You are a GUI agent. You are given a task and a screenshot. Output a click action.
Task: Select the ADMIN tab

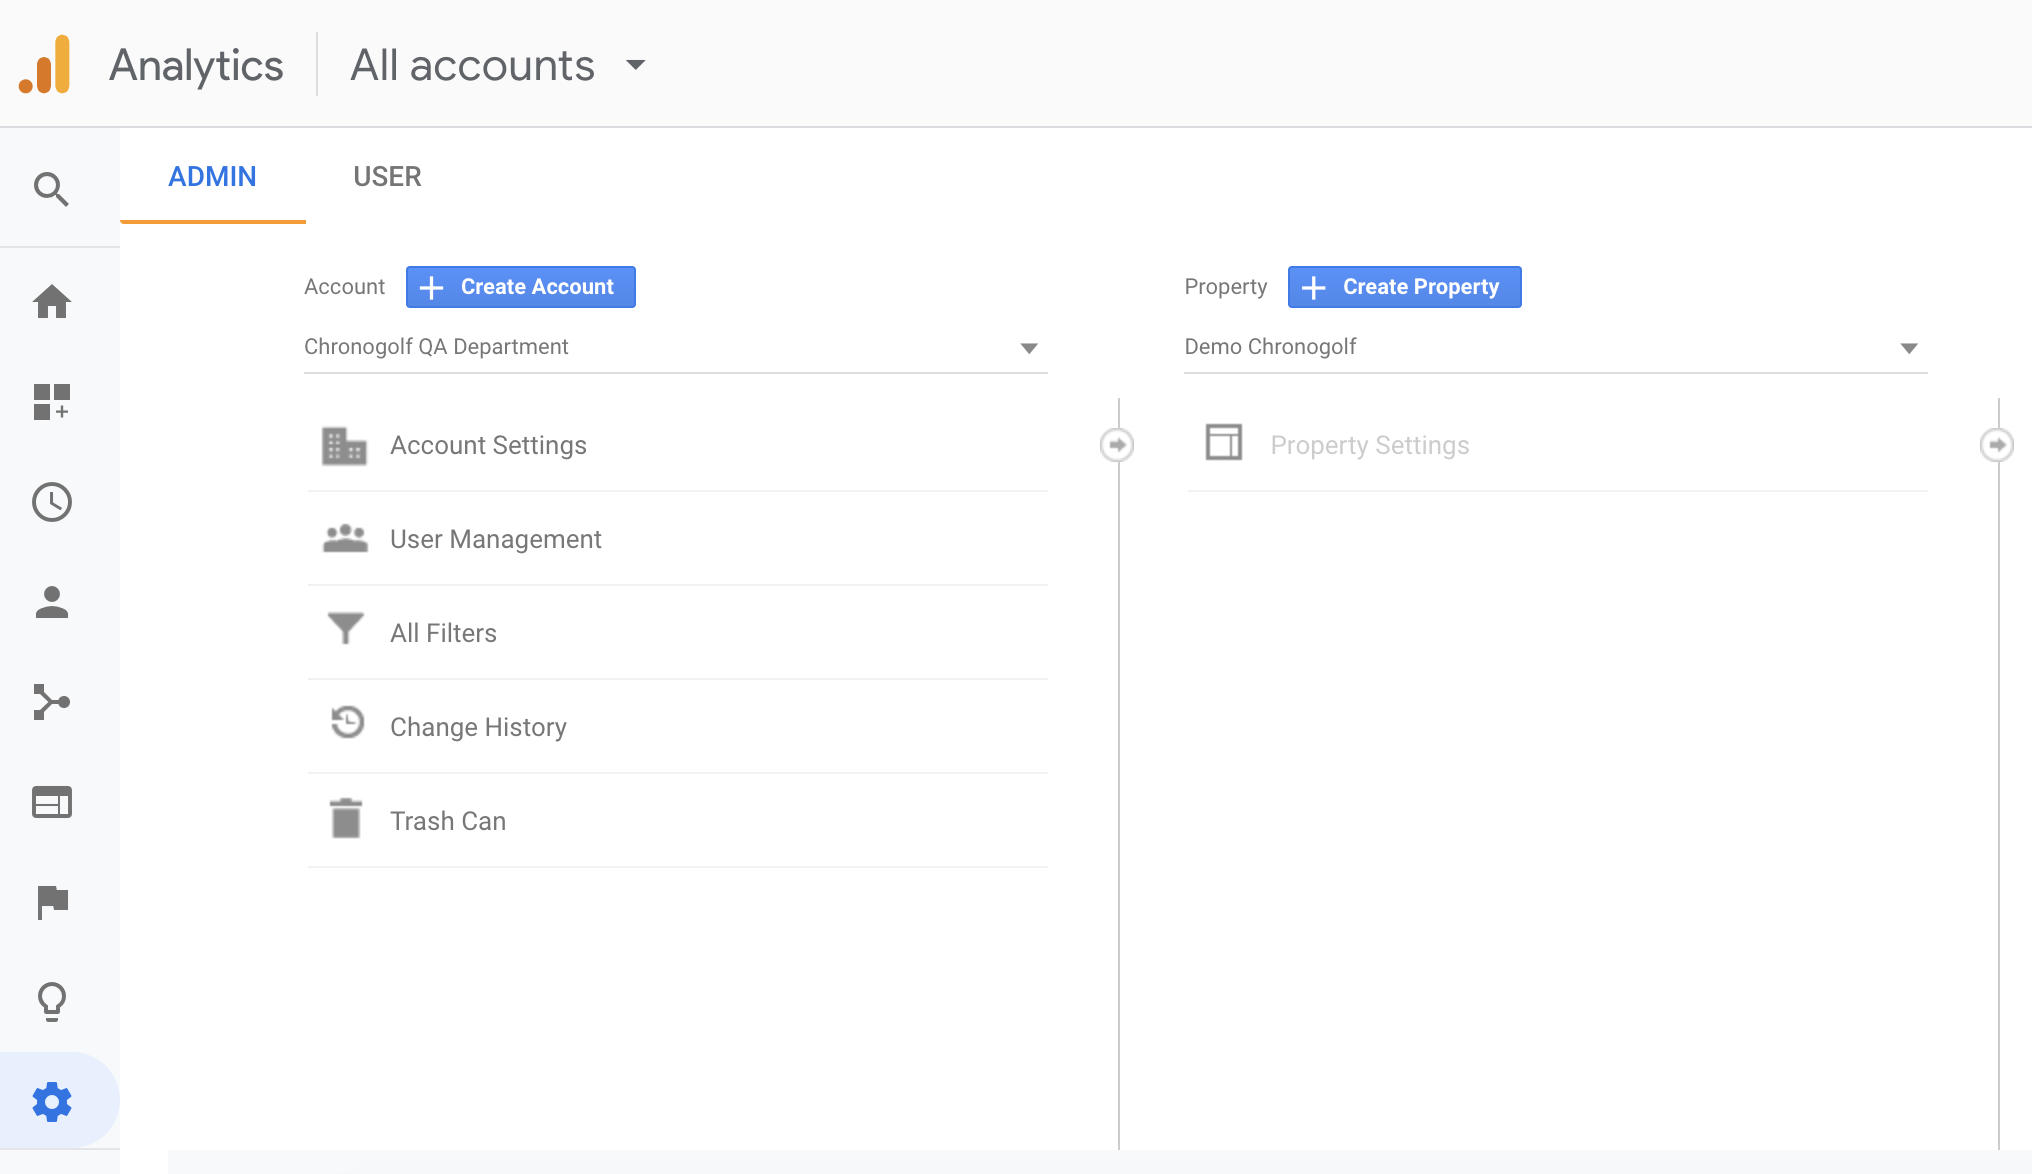click(x=212, y=177)
